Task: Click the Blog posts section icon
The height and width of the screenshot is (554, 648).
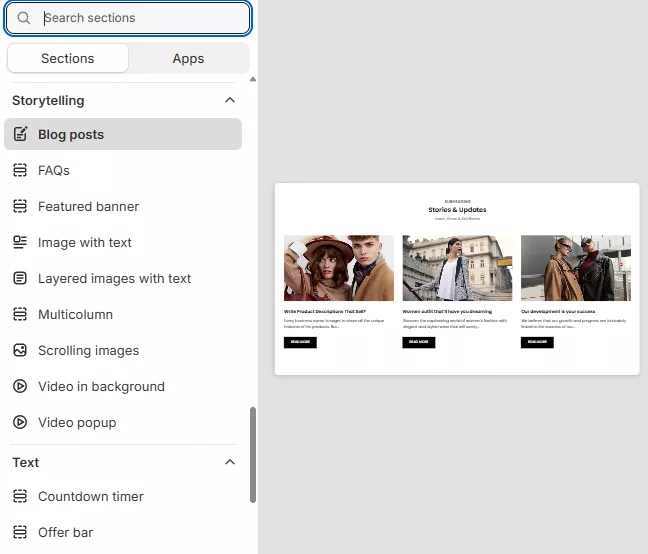Action: tap(20, 134)
